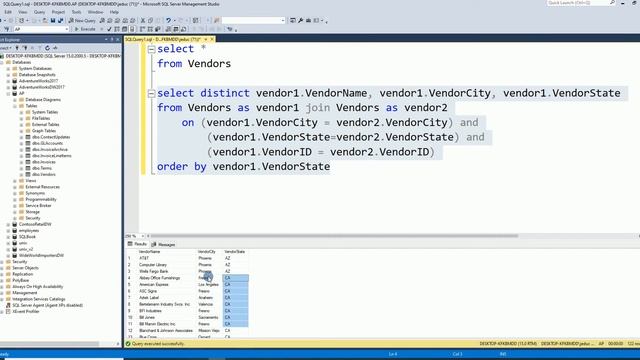Click the Execute query button

[x=85, y=29]
